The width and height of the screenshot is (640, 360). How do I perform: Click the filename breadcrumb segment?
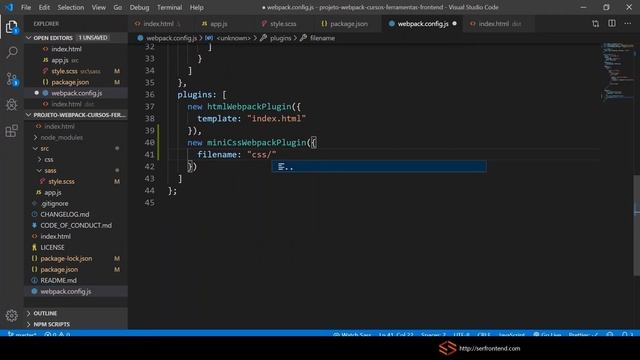point(318,38)
